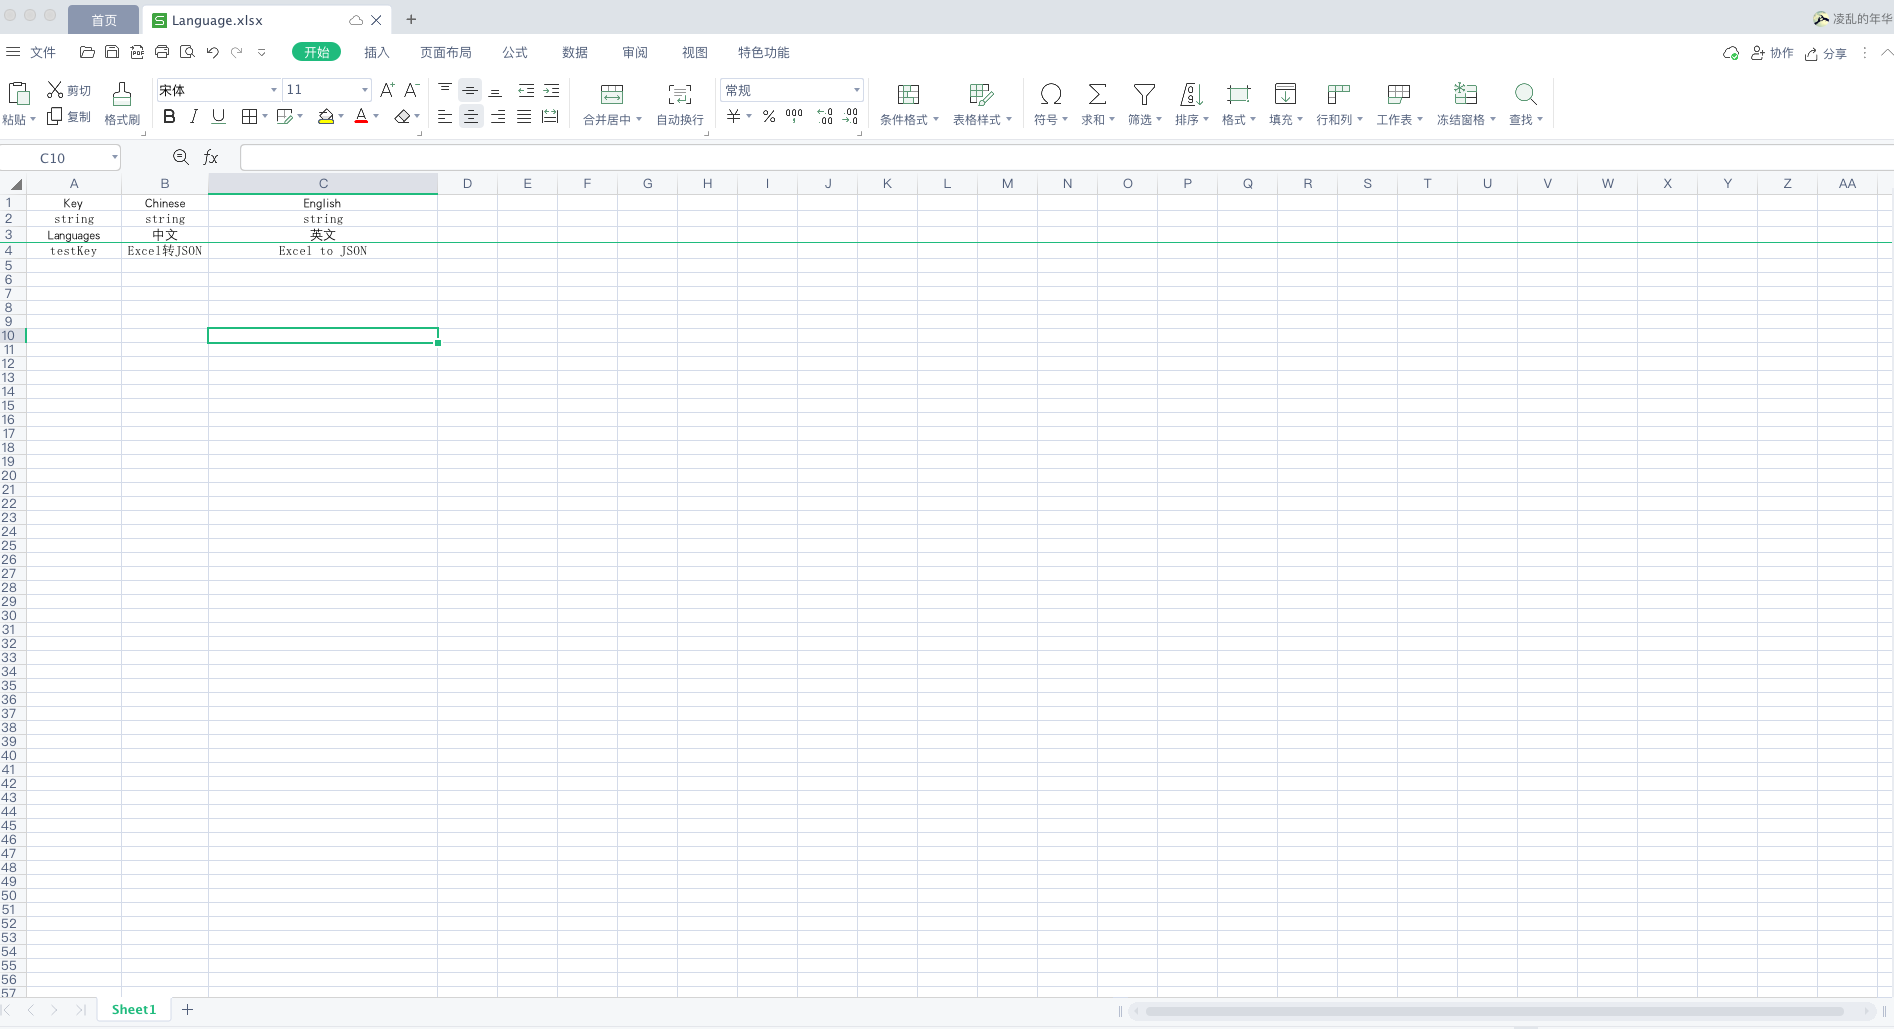This screenshot has height=1029, width=1894.
Task: Open the 数据 ribbon tab
Action: pos(574,52)
